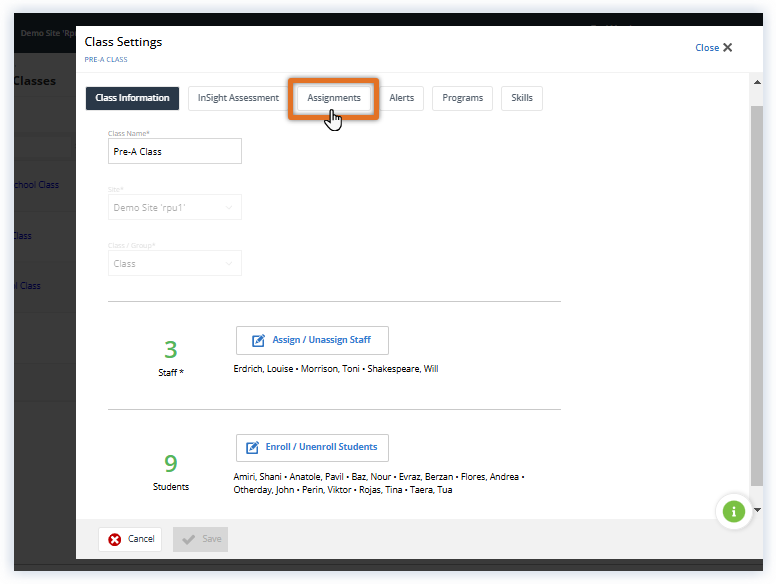Click student name Rojas, Tina

[x=381, y=490]
